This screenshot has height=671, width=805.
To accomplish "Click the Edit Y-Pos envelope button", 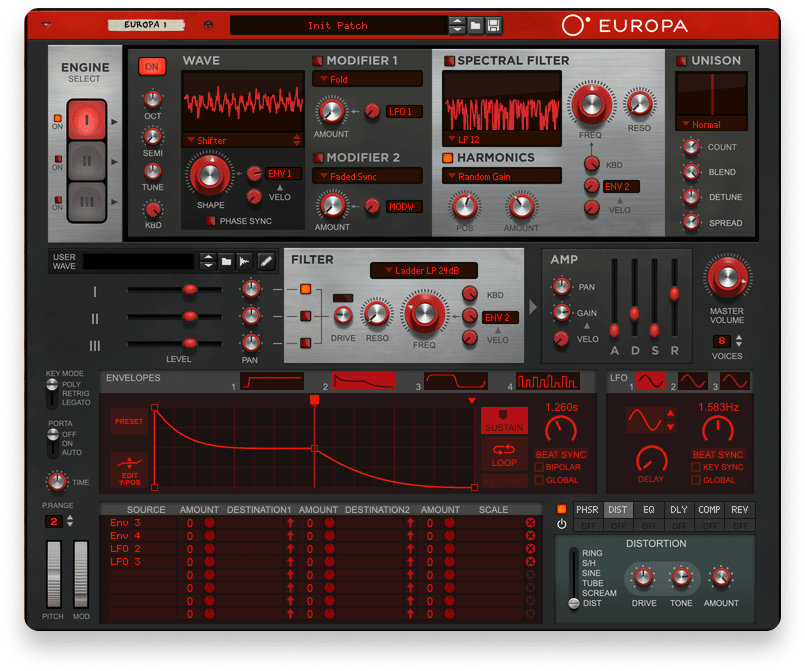I will coord(129,470).
